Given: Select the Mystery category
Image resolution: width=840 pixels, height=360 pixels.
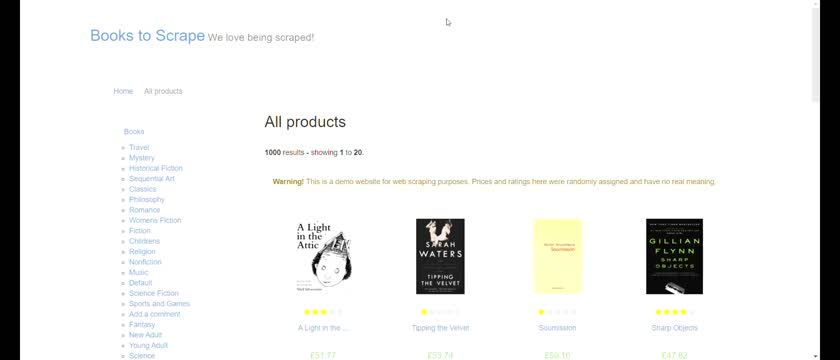Looking at the screenshot, I should click(142, 158).
